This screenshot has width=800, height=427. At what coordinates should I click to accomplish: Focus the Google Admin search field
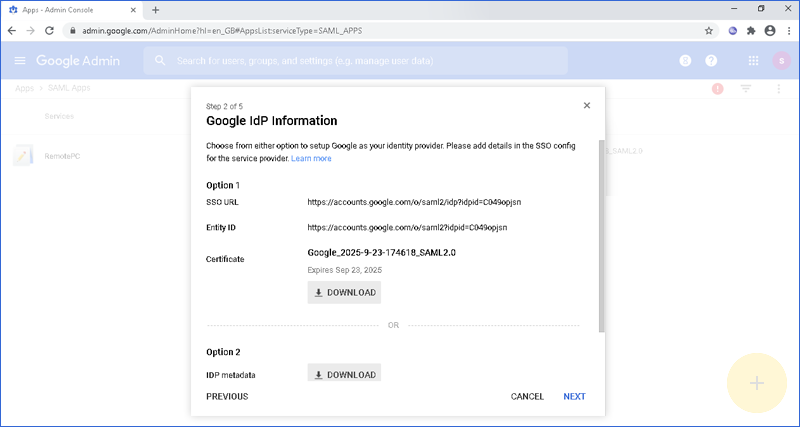[x=360, y=61]
